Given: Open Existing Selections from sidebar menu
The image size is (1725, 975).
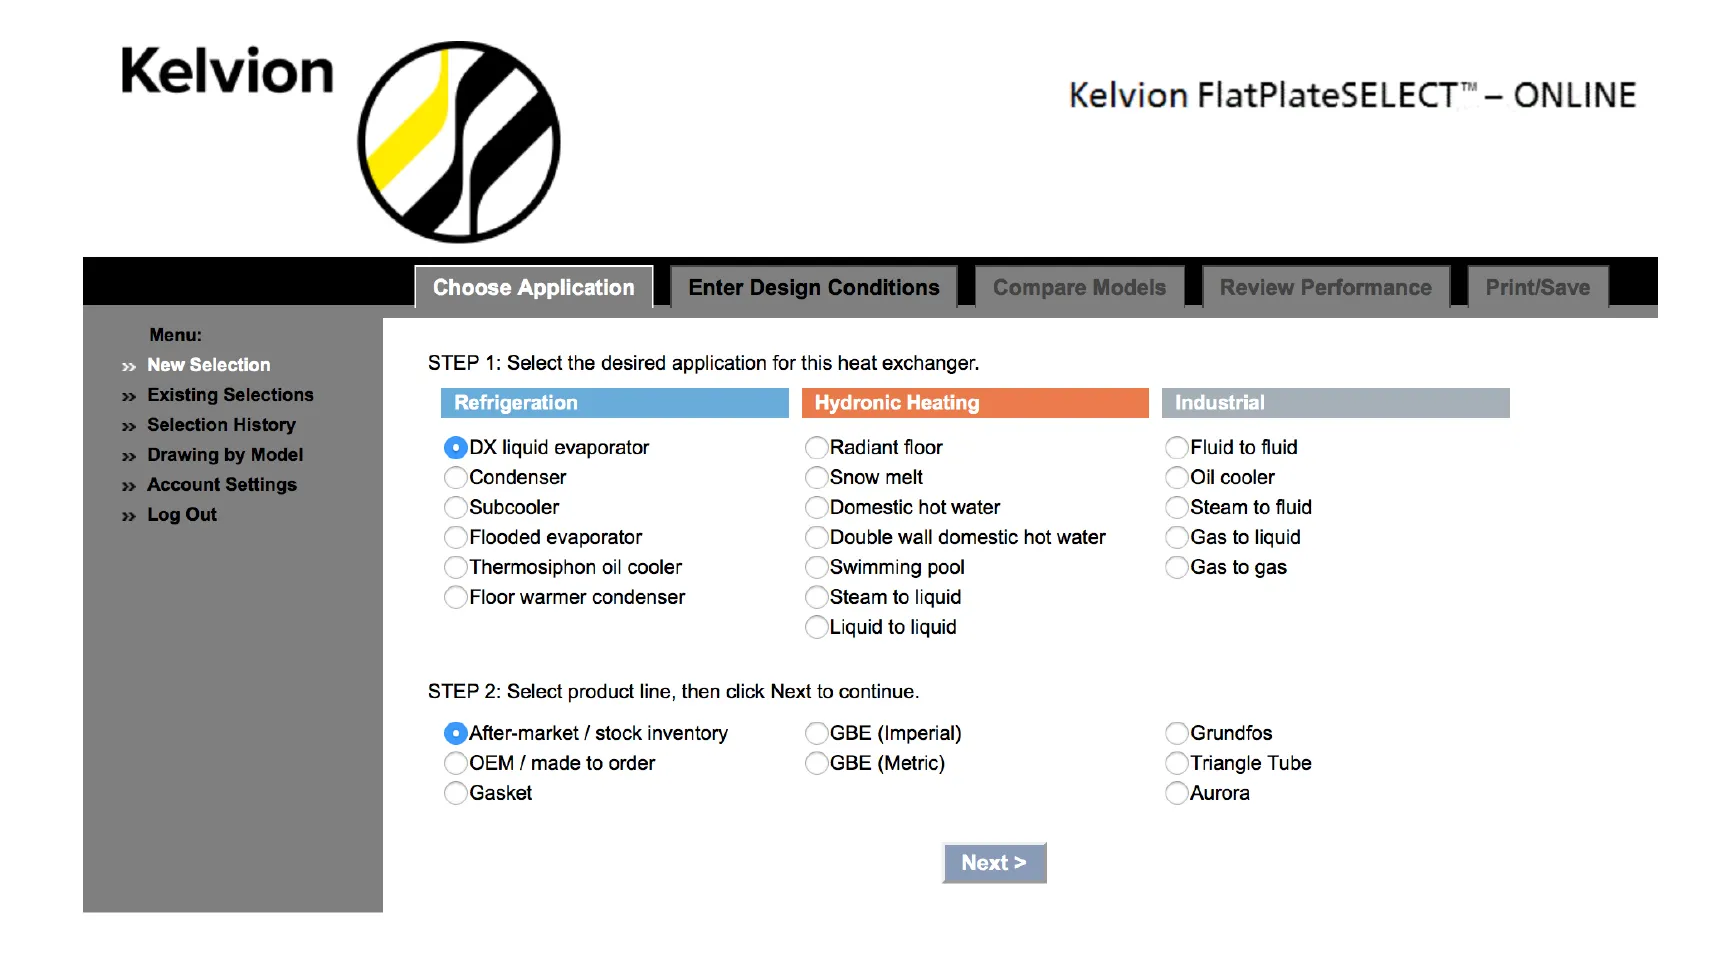Looking at the screenshot, I should coord(230,395).
